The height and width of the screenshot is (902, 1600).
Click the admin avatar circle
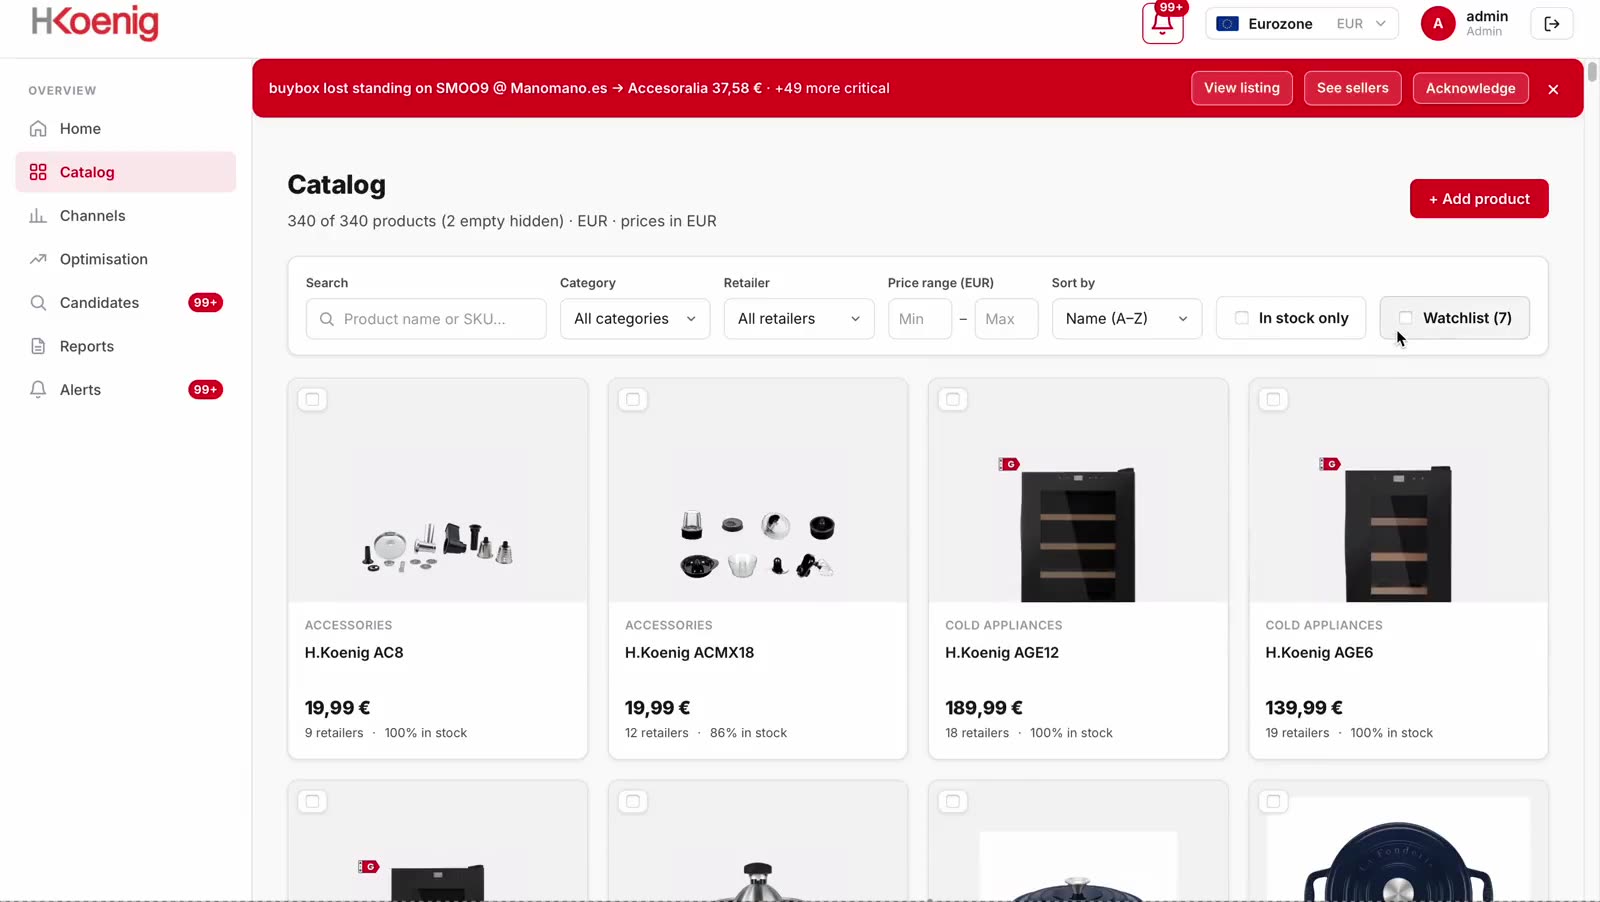[1438, 24]
